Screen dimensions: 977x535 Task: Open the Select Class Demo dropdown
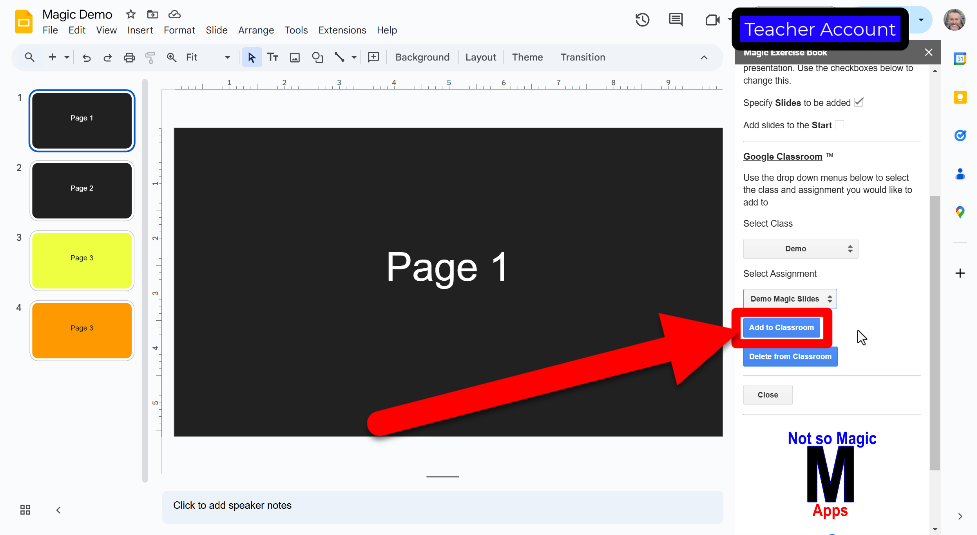801,249
